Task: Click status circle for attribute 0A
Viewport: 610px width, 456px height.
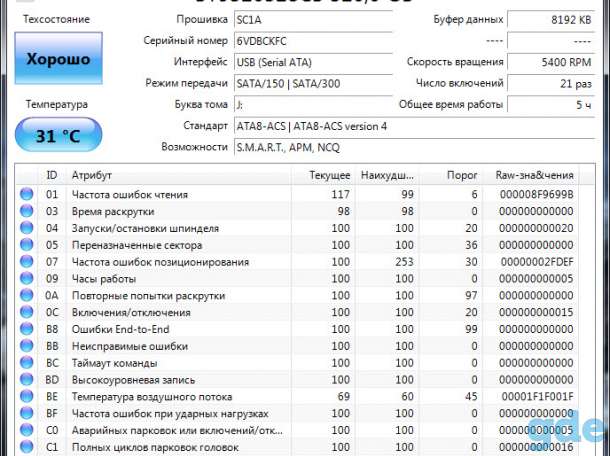Action: click(x=26, y=295)
